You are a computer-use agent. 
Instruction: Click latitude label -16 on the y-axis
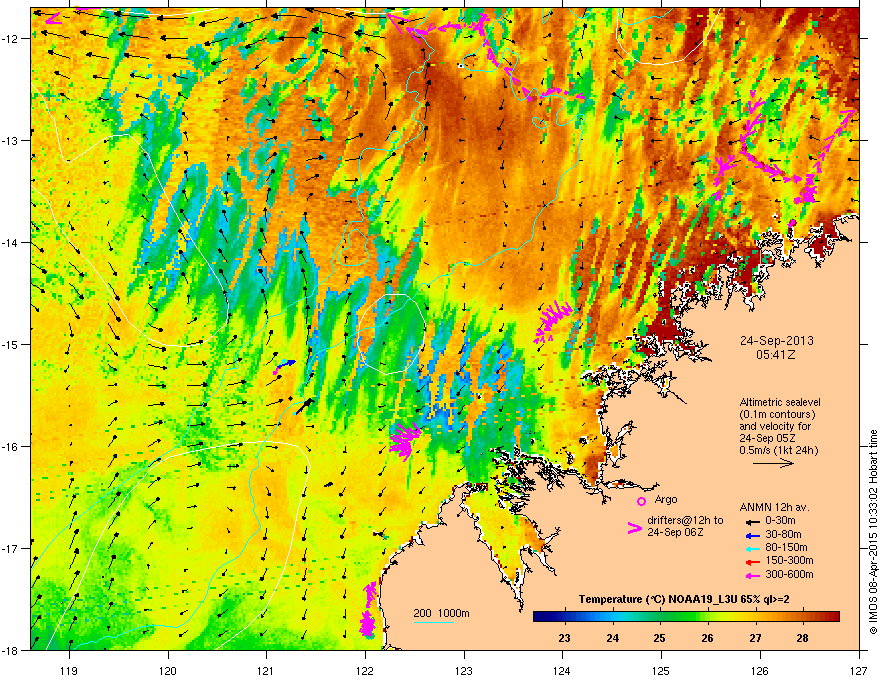(11, 447)
